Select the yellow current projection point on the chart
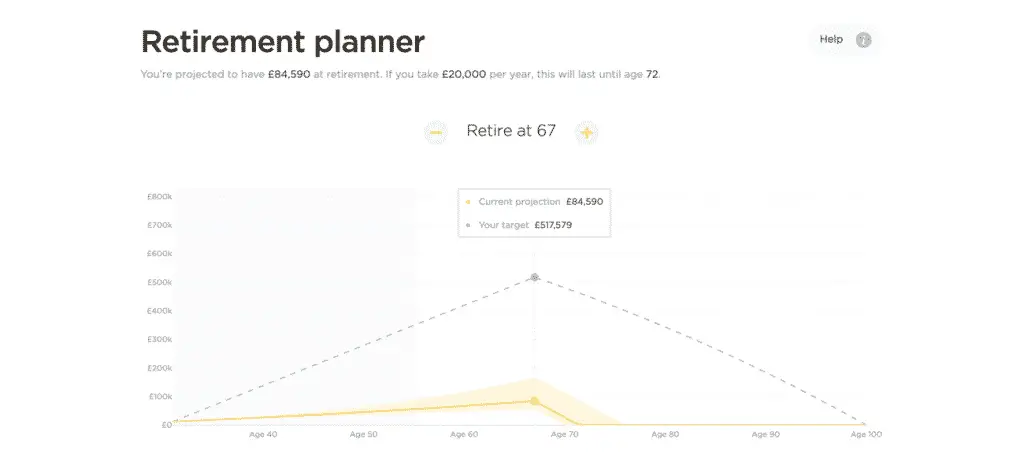The height and width of the screenshot is (473, 1024). click(x=534, y=400)
